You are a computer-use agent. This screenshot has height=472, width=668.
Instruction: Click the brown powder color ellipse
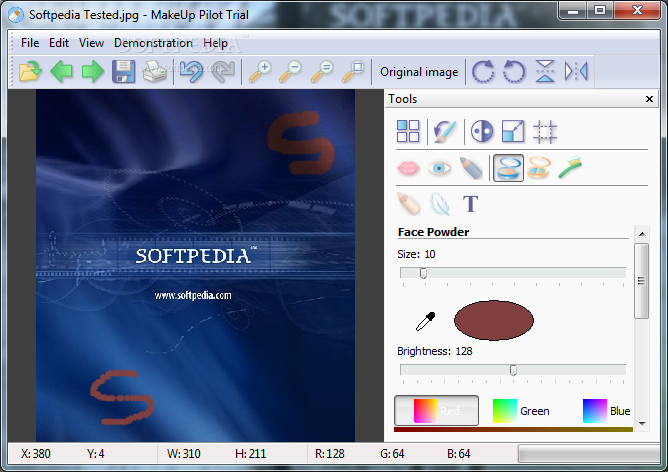coord(494,320)
